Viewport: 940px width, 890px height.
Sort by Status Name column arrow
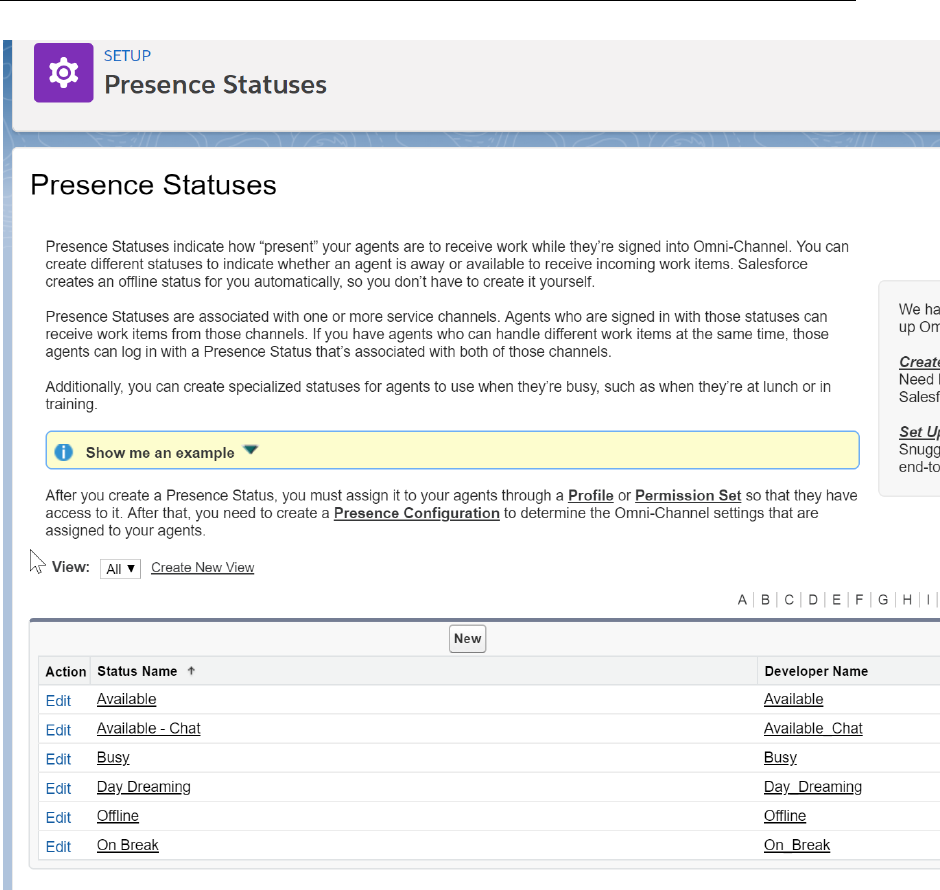point(191,671)
